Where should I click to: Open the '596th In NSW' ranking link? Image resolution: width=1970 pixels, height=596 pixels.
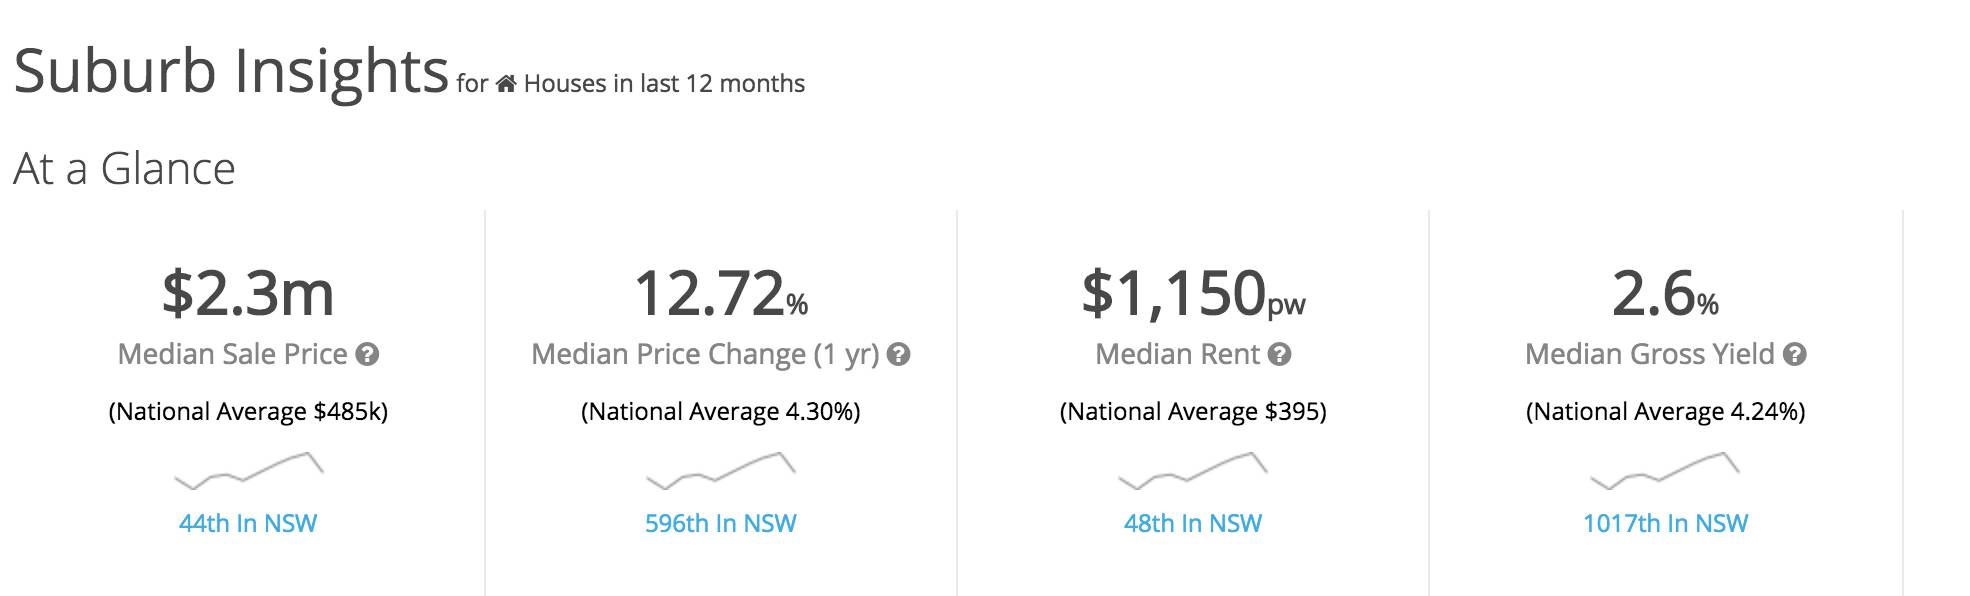tap(720, 523)
